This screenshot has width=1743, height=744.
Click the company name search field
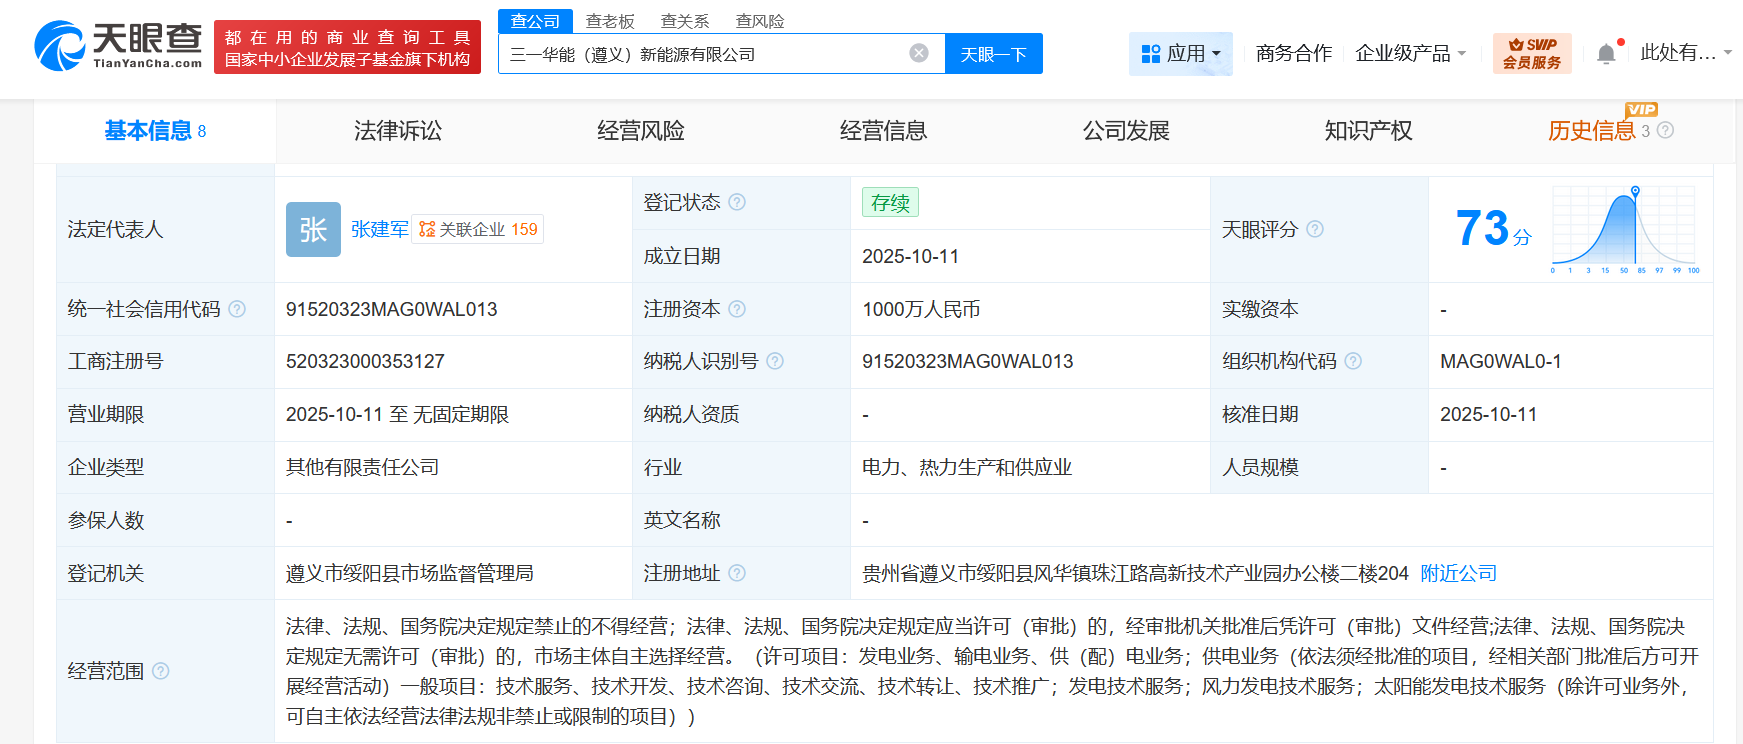coord(700,54)
